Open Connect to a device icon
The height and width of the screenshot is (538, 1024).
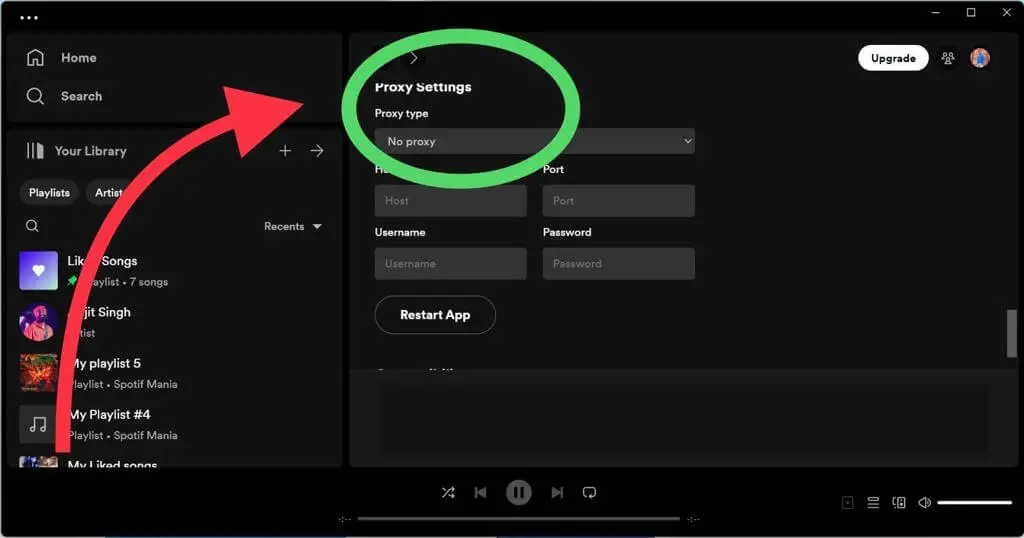(x=899, y=503)
